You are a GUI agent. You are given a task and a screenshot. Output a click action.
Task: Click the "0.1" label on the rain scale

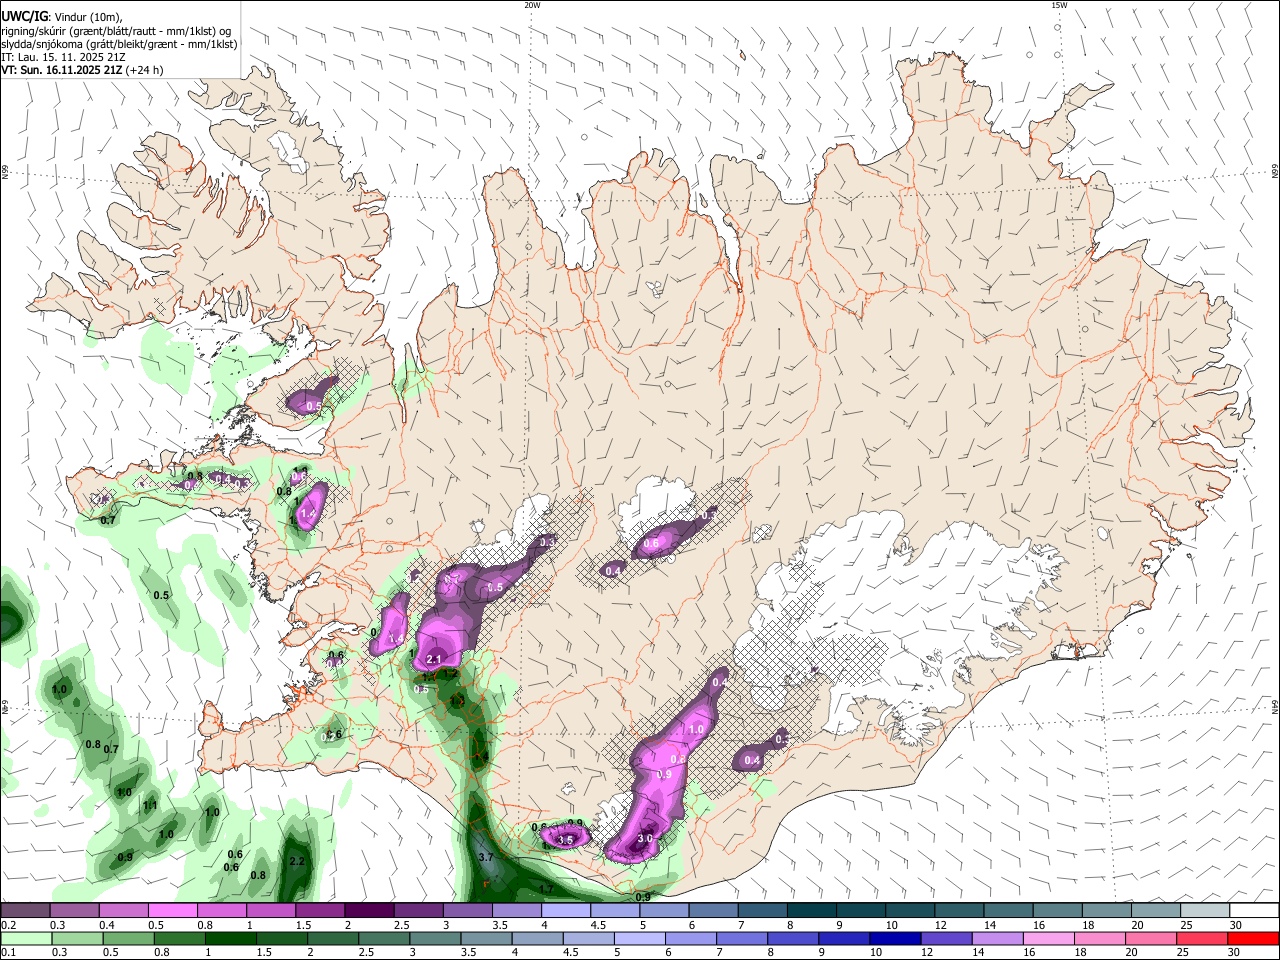pyautogui.click(x=8, y=953)
